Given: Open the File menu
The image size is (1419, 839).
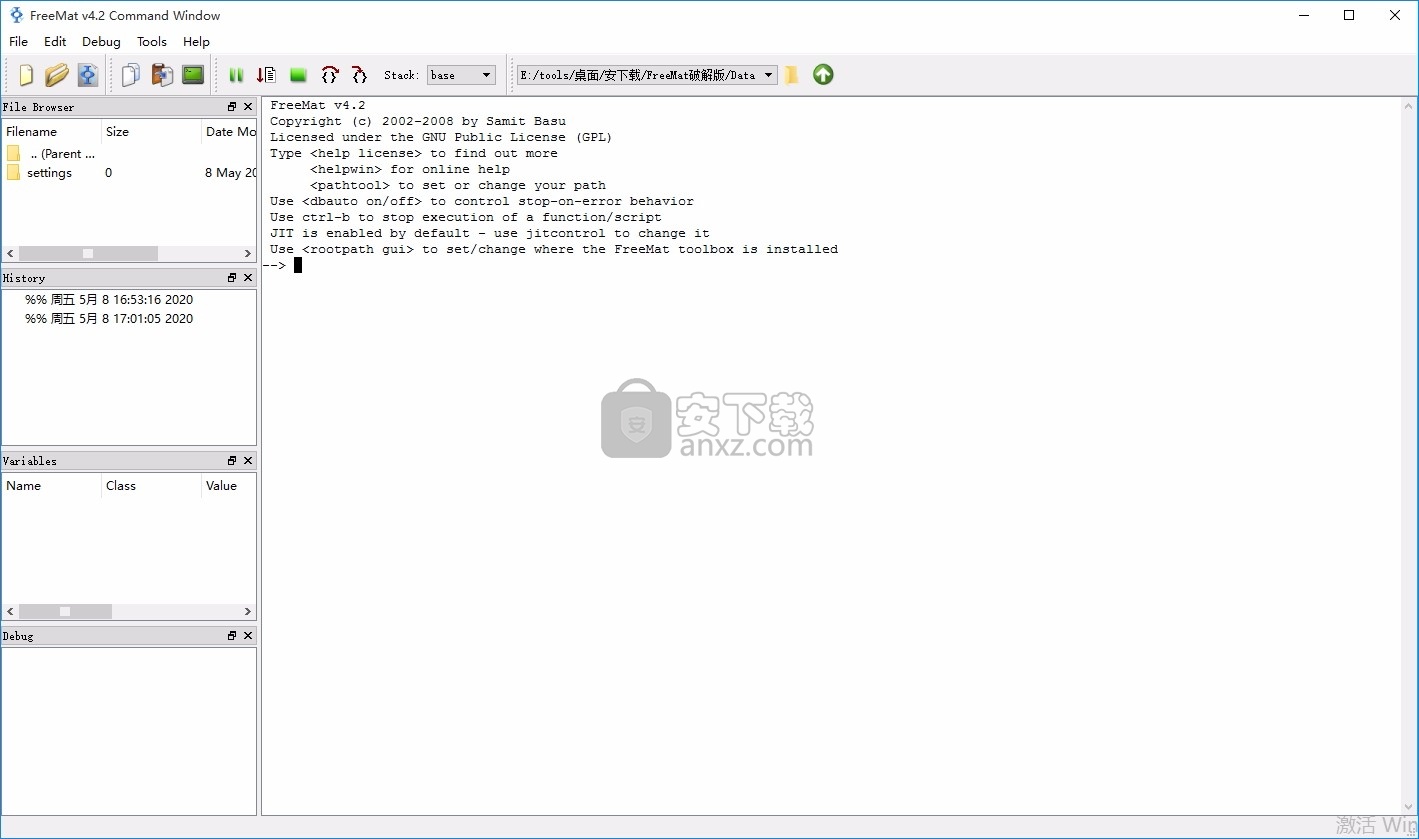Looking at the screenshot, I should pos(18,41).
